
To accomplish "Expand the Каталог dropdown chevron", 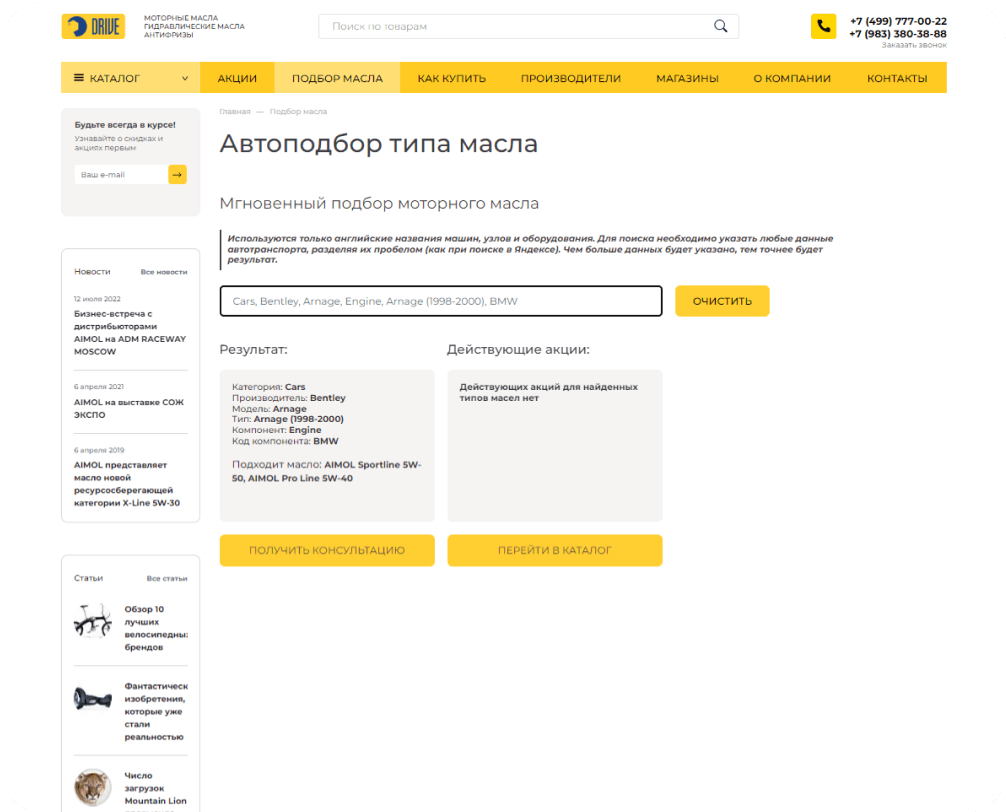I will (x=185, y=78).
